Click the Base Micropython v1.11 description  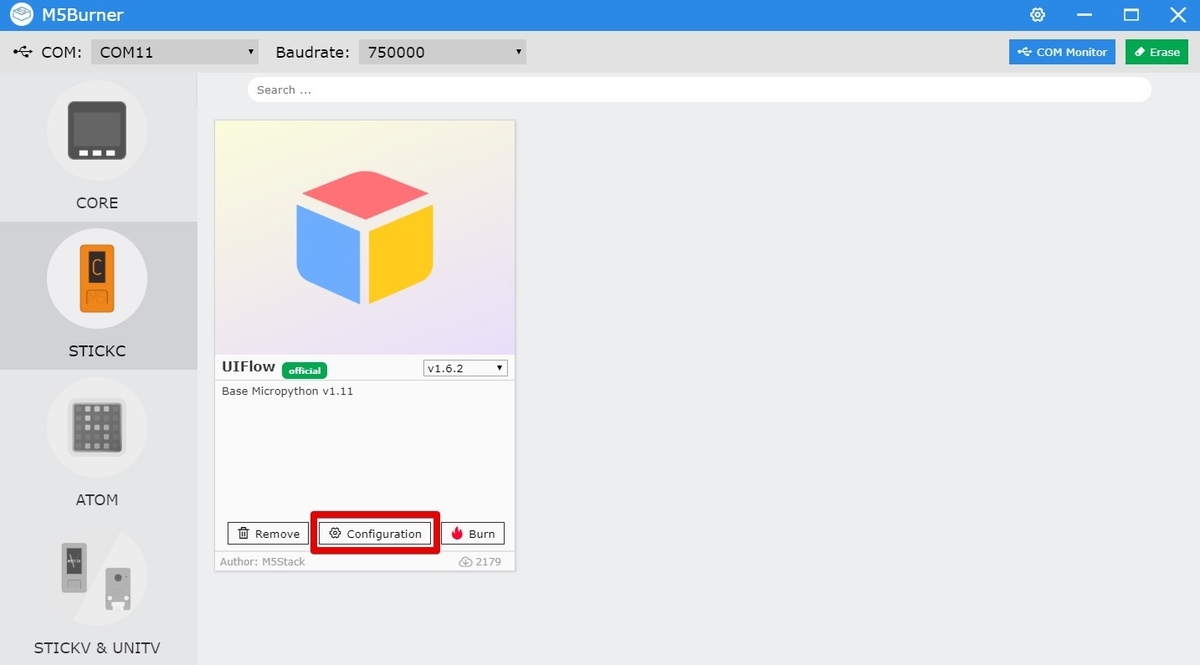[287, 391]
